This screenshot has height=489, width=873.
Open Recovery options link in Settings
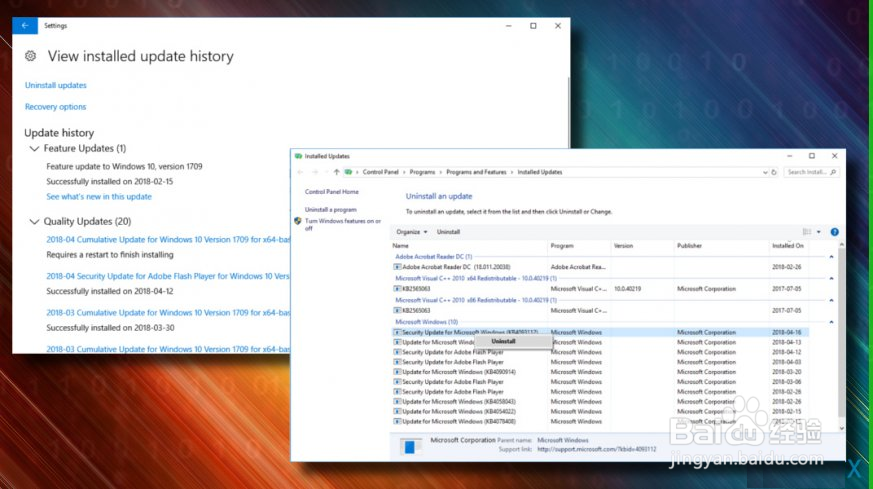55,106
